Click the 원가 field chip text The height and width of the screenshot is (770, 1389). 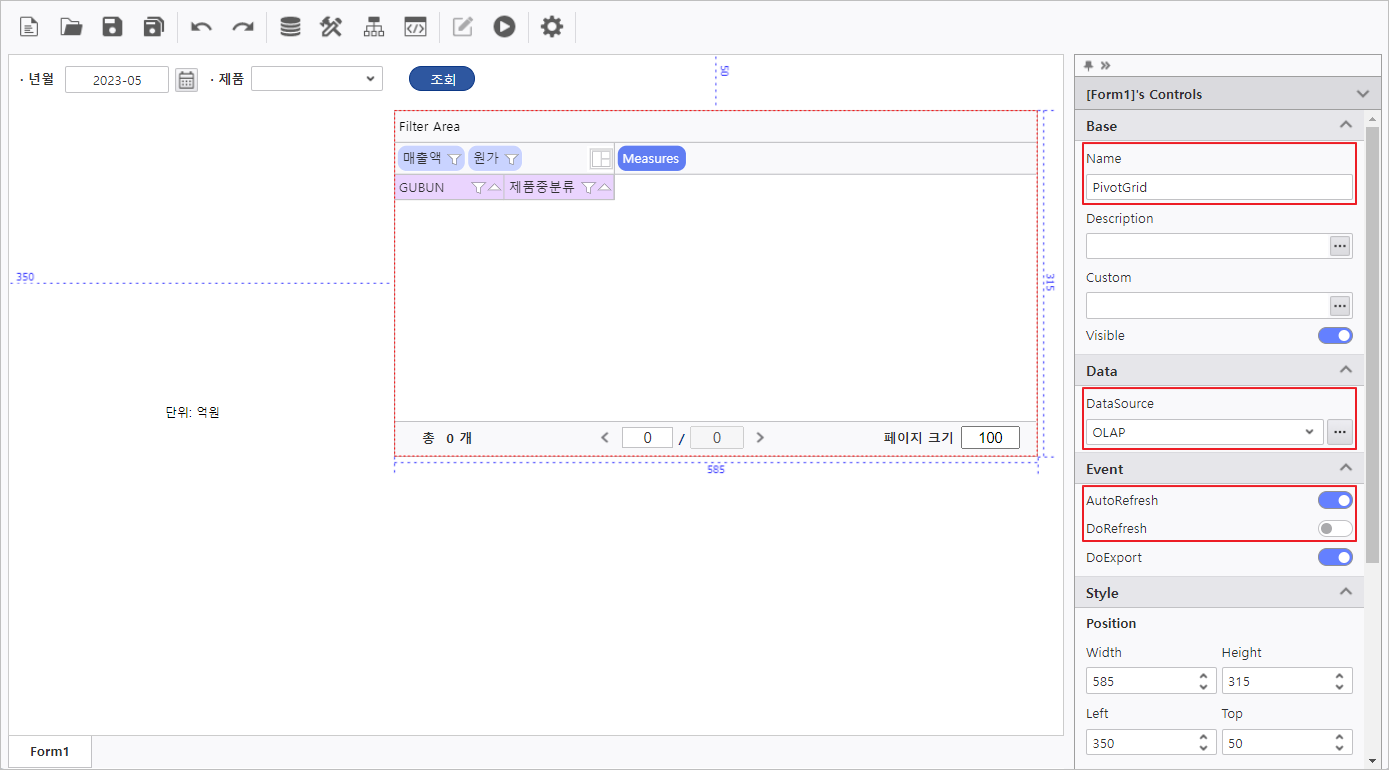[x=486, y=158]
